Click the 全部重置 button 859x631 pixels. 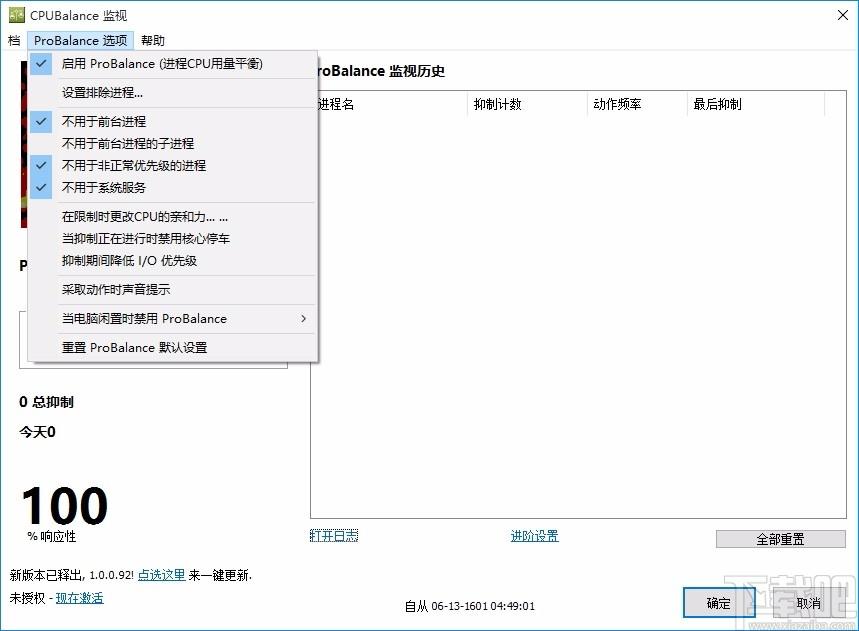click(x=781, y=539)
